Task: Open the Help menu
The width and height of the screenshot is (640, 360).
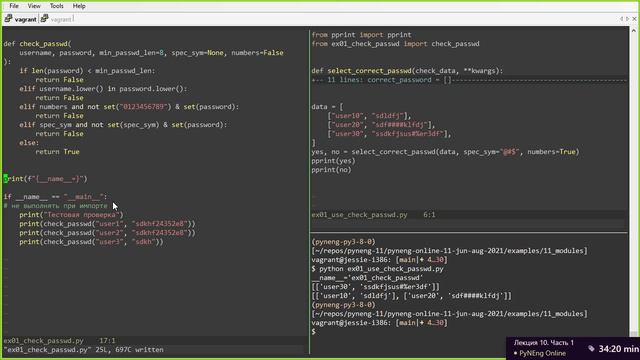Action: 79,6
